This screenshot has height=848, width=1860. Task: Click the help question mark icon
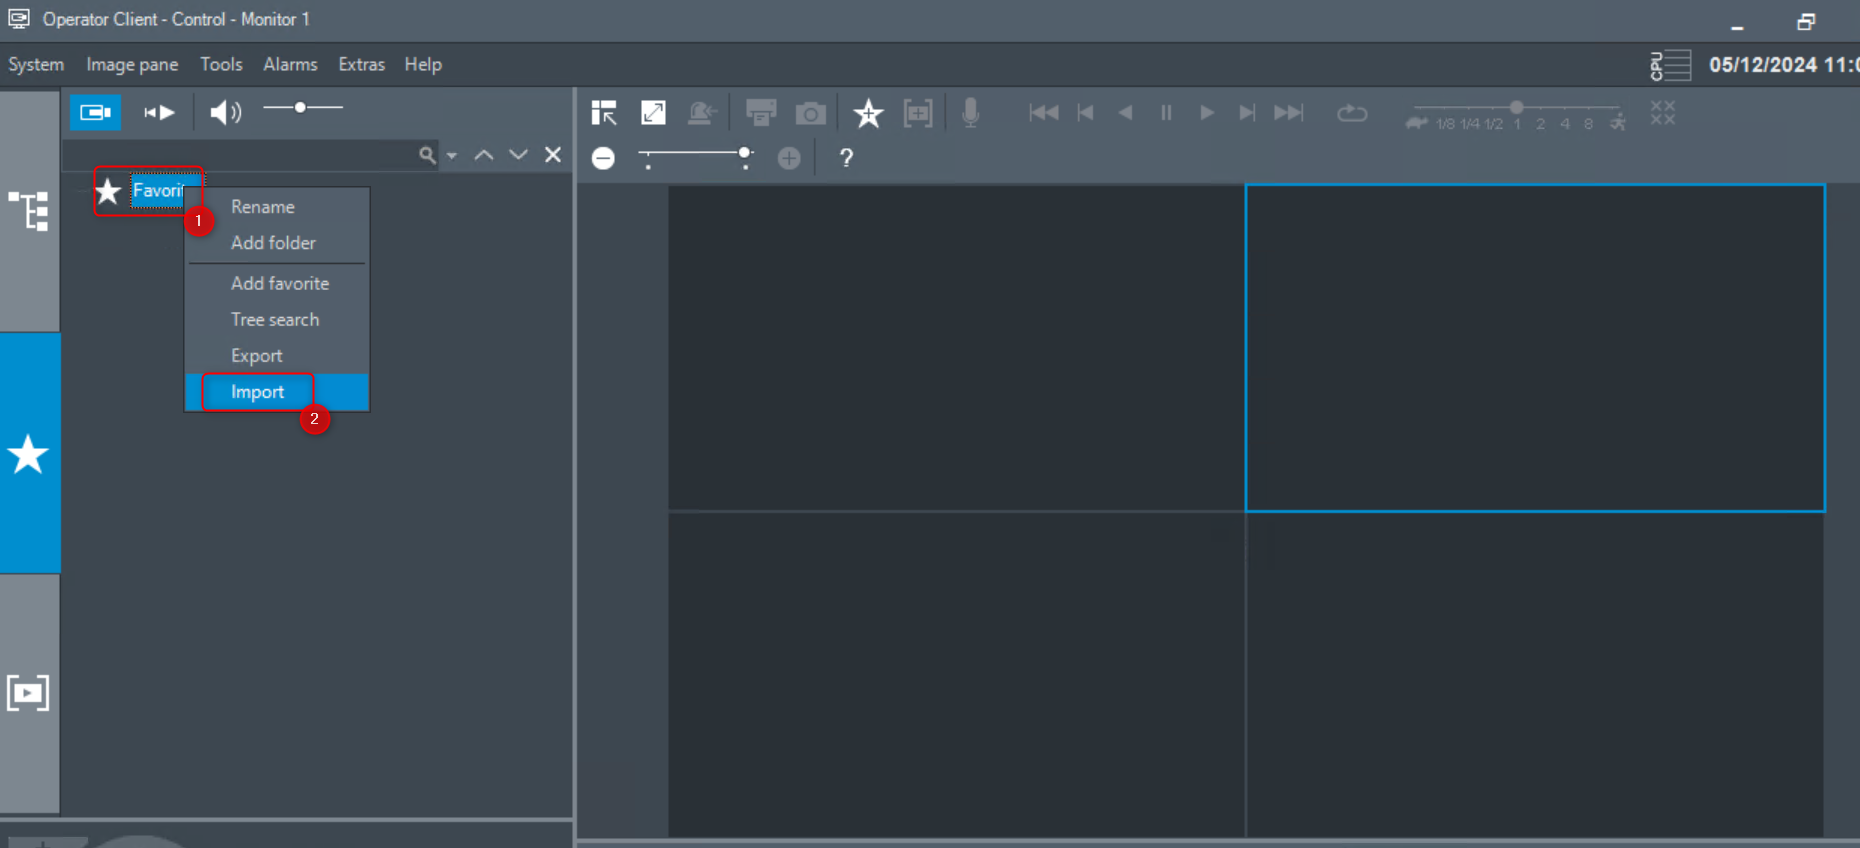846,158
